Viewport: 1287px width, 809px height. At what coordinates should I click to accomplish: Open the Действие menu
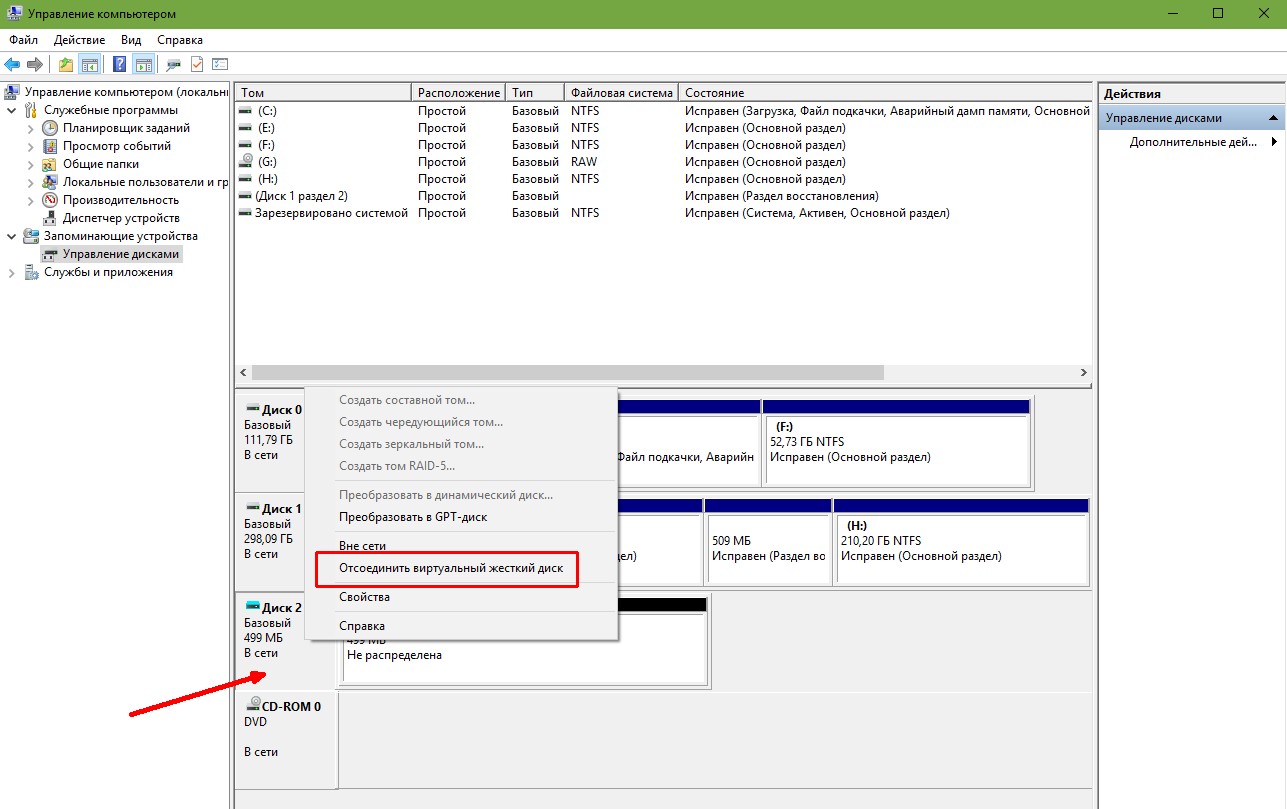click(x=79, y=40)
